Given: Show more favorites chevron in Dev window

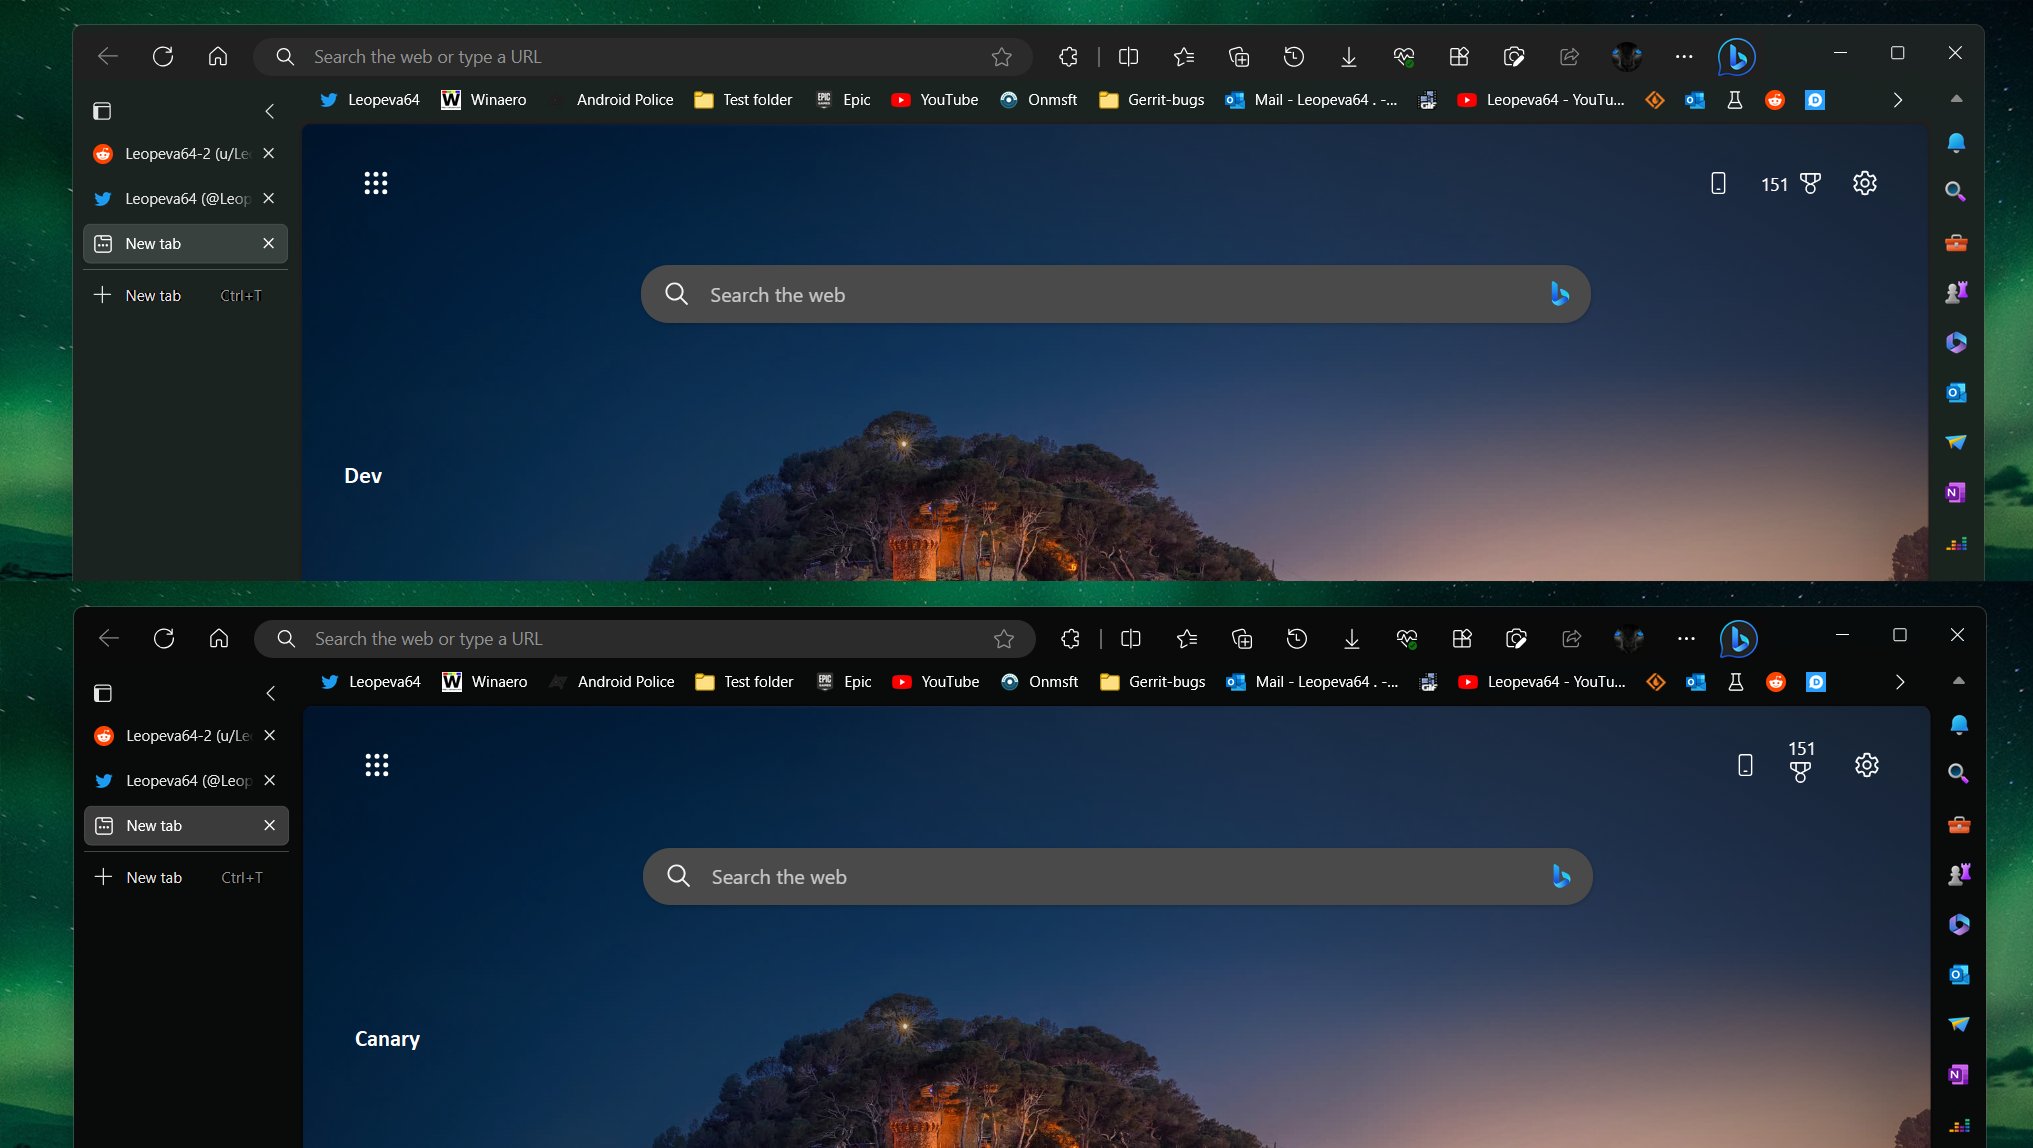Looking at the screenshot, I should [1897, 100].
